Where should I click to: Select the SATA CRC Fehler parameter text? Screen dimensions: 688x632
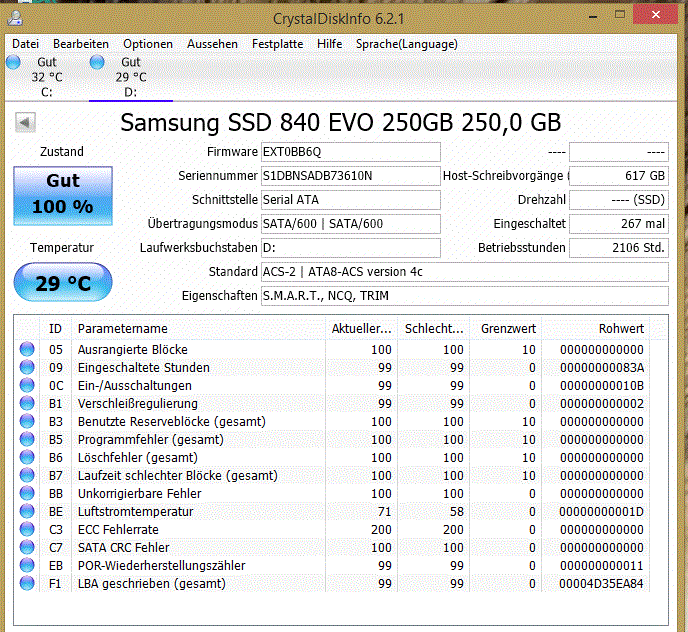123,547
